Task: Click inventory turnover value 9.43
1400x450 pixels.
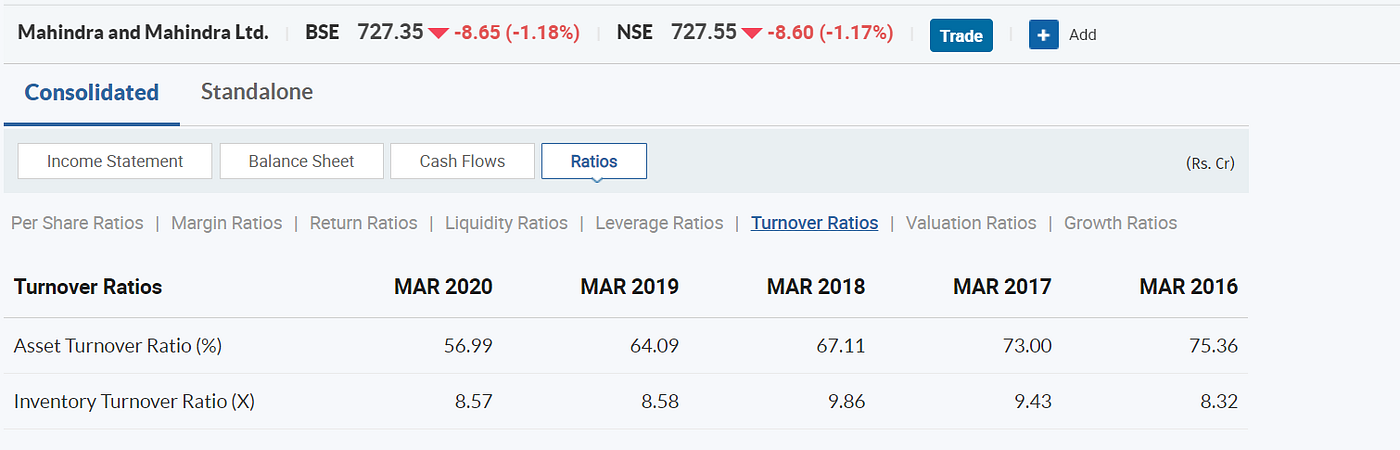Action: point(1033,402)
